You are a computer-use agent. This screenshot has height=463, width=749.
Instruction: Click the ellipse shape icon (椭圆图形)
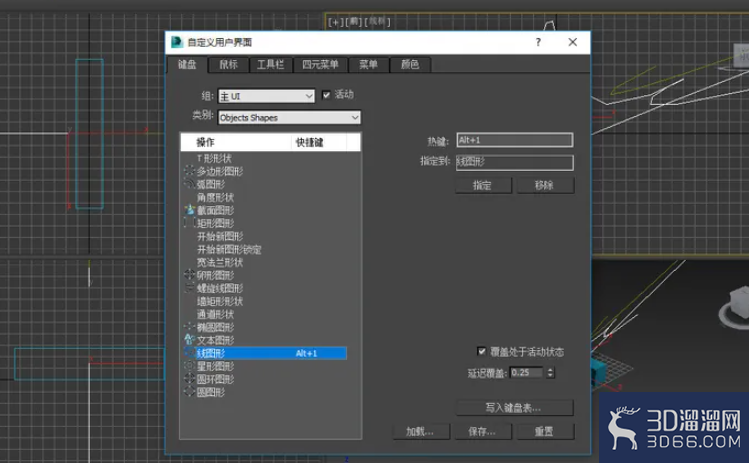[189, 327]
